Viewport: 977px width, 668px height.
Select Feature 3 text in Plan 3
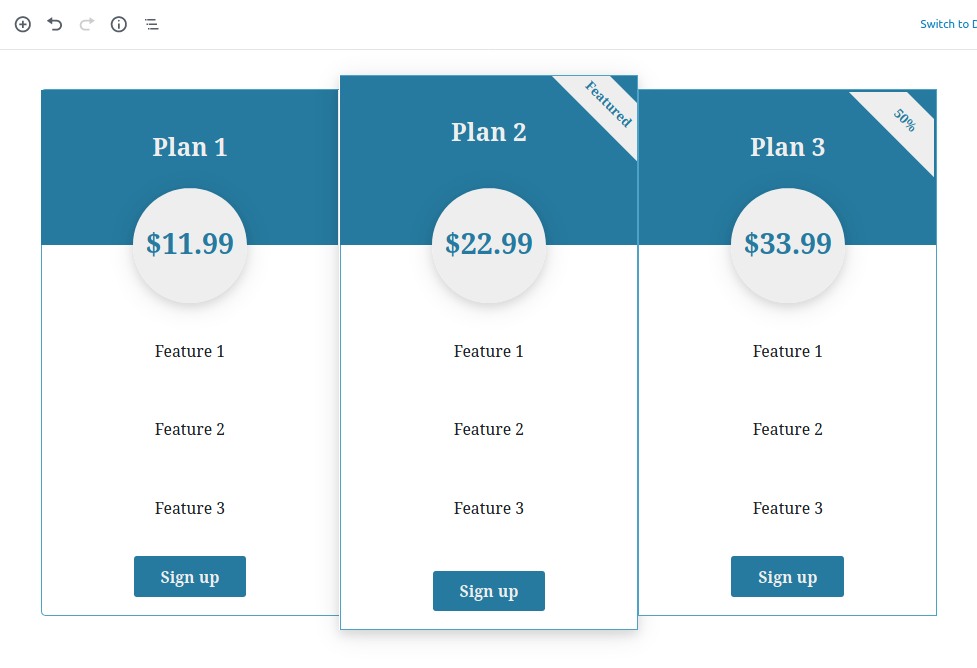coord(788,508)
